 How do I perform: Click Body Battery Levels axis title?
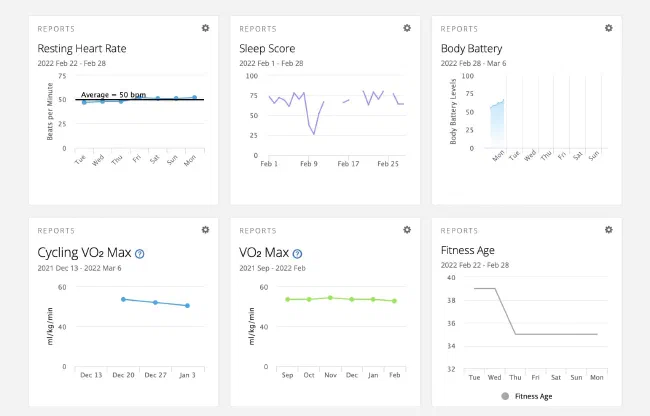pos(453,111)
